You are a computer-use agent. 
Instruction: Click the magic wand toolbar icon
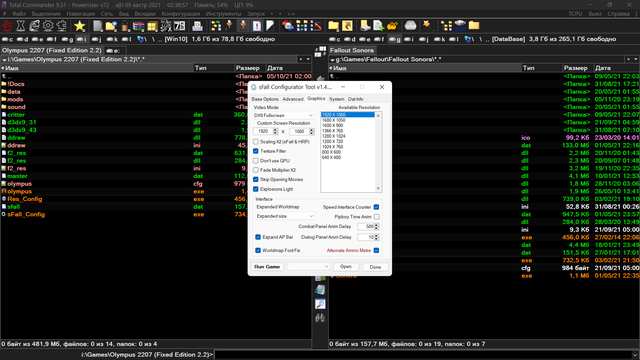[427, 26]
